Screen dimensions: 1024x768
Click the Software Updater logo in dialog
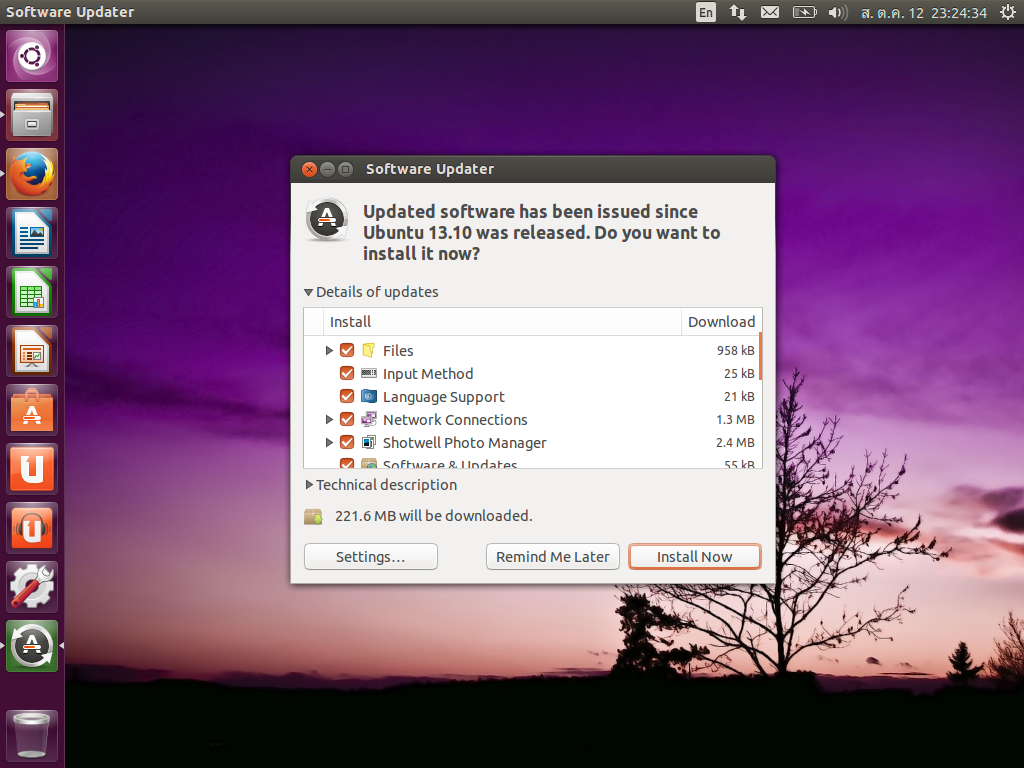pos(327,220)
